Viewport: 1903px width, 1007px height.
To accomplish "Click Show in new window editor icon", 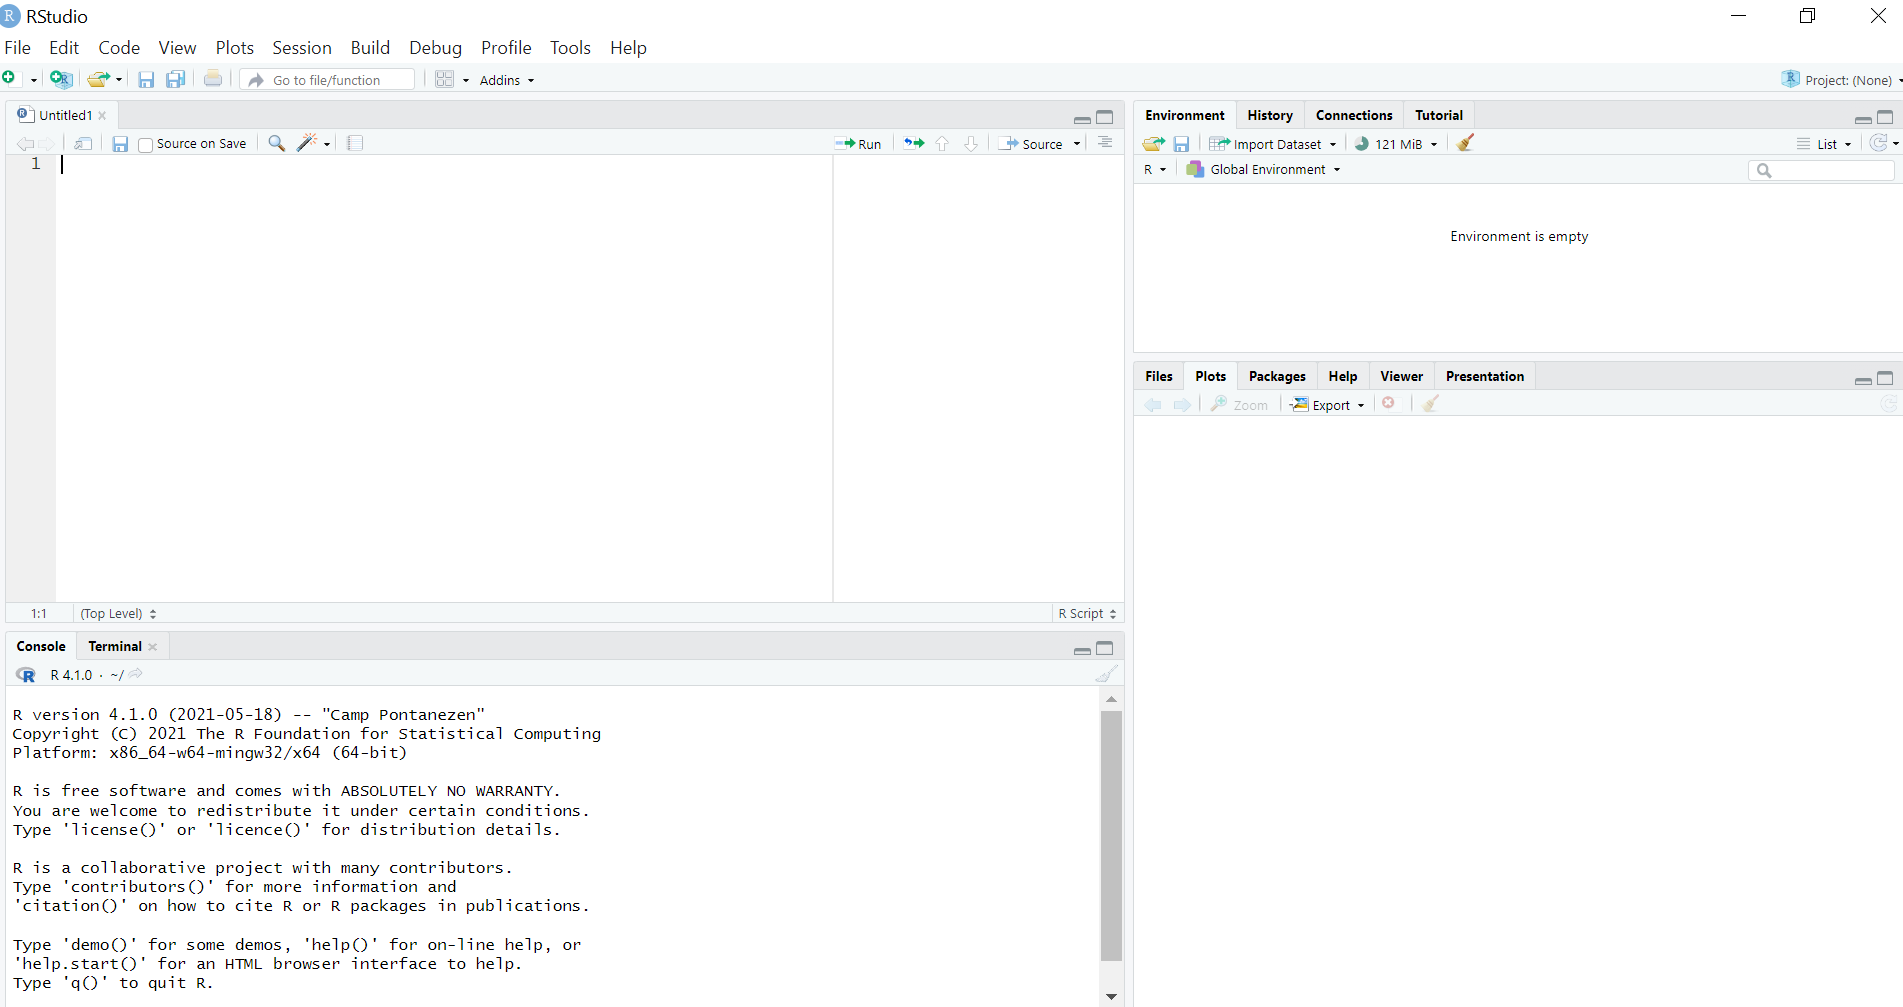I will [83, 143].
